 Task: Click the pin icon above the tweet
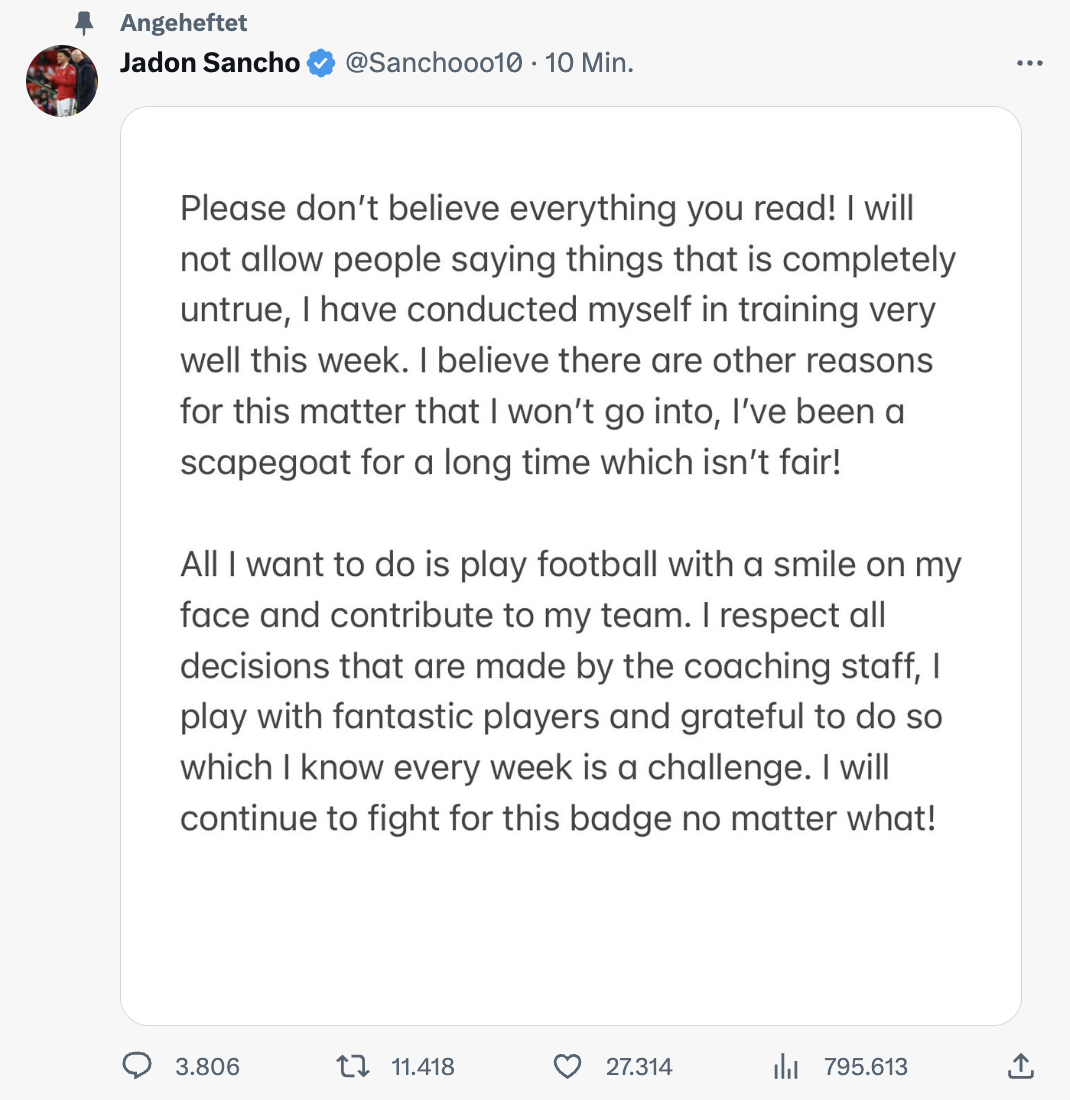[84, 22]
